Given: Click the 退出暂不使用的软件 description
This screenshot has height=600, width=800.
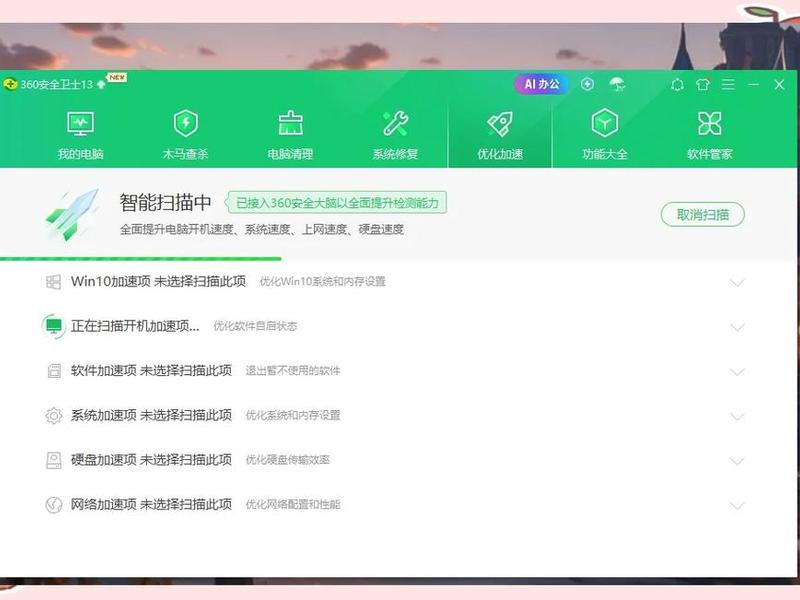Looking at the screenshot, I should coord(293,371).
